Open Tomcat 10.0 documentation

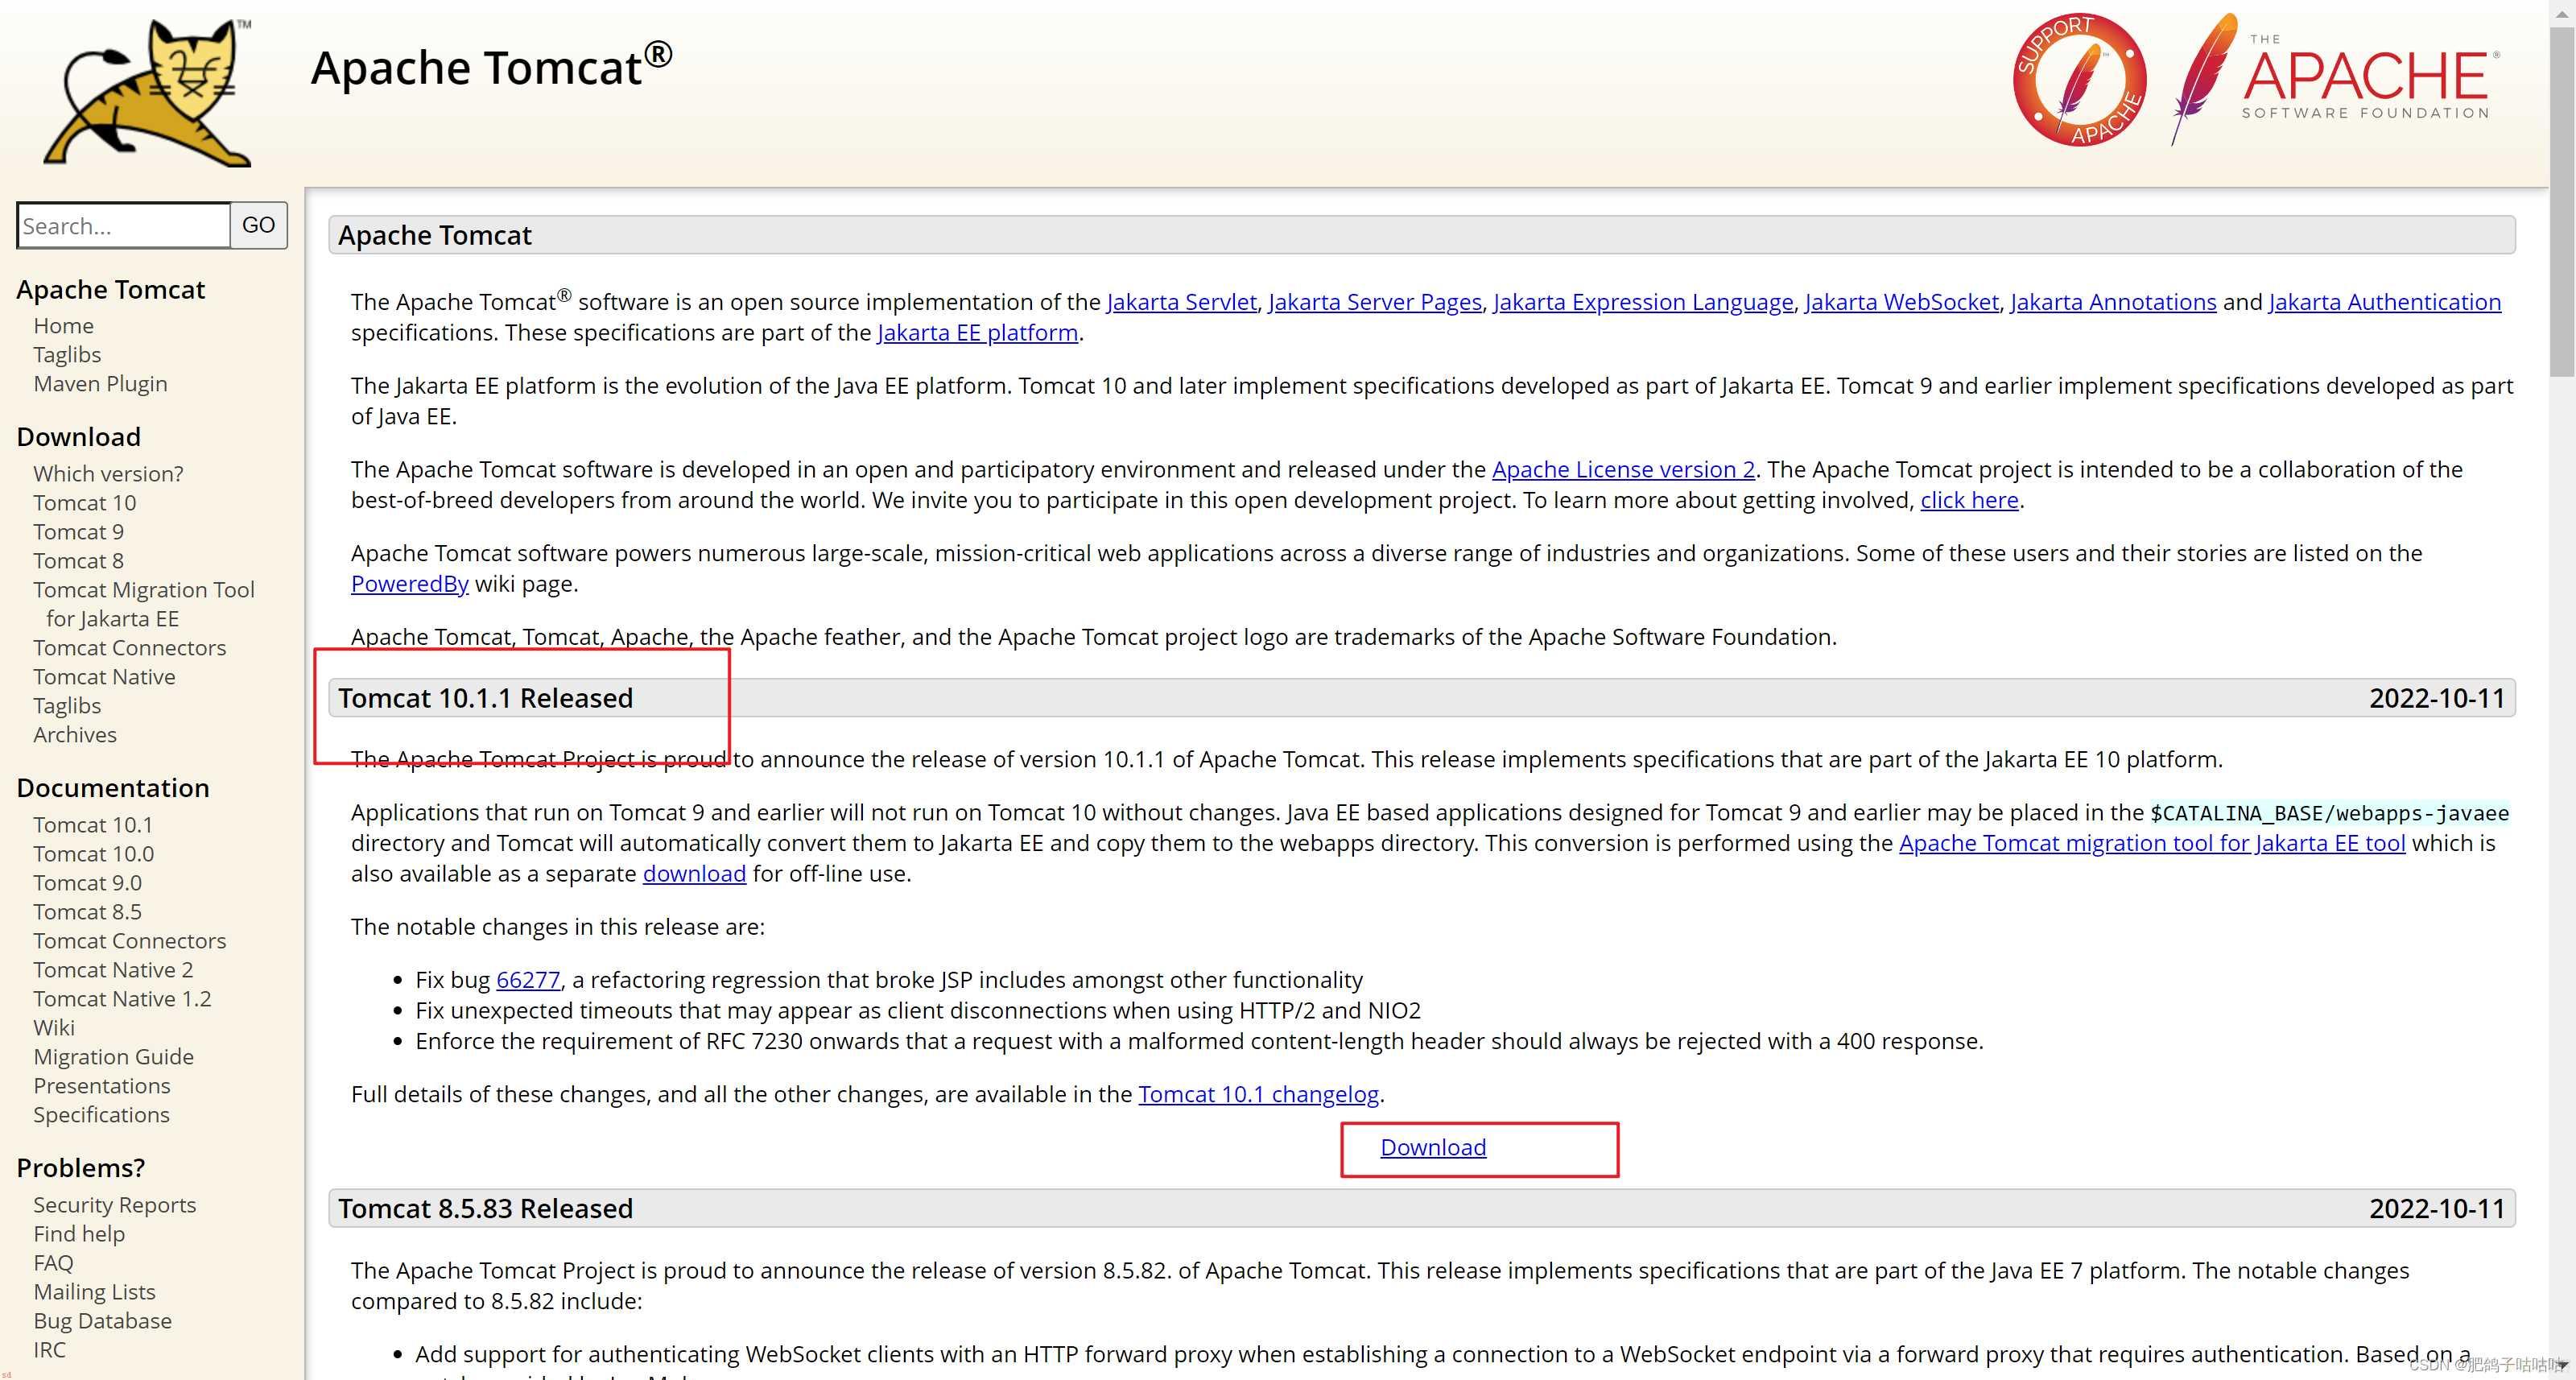[x=93, y=854]
